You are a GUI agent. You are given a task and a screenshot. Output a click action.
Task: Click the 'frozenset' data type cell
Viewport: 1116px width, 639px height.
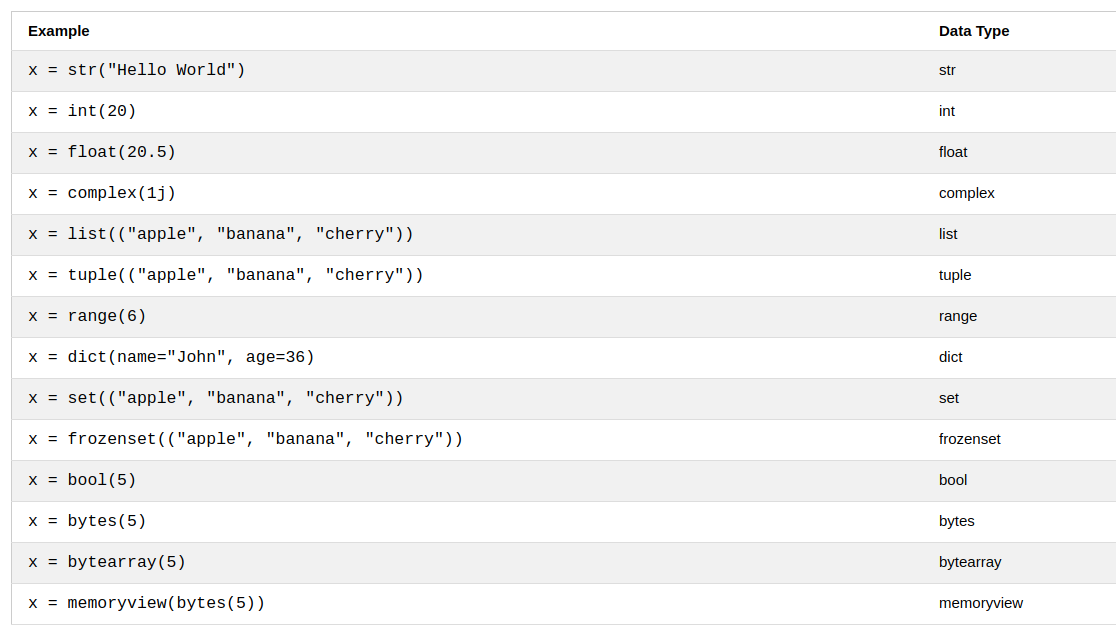click(969, 439)
